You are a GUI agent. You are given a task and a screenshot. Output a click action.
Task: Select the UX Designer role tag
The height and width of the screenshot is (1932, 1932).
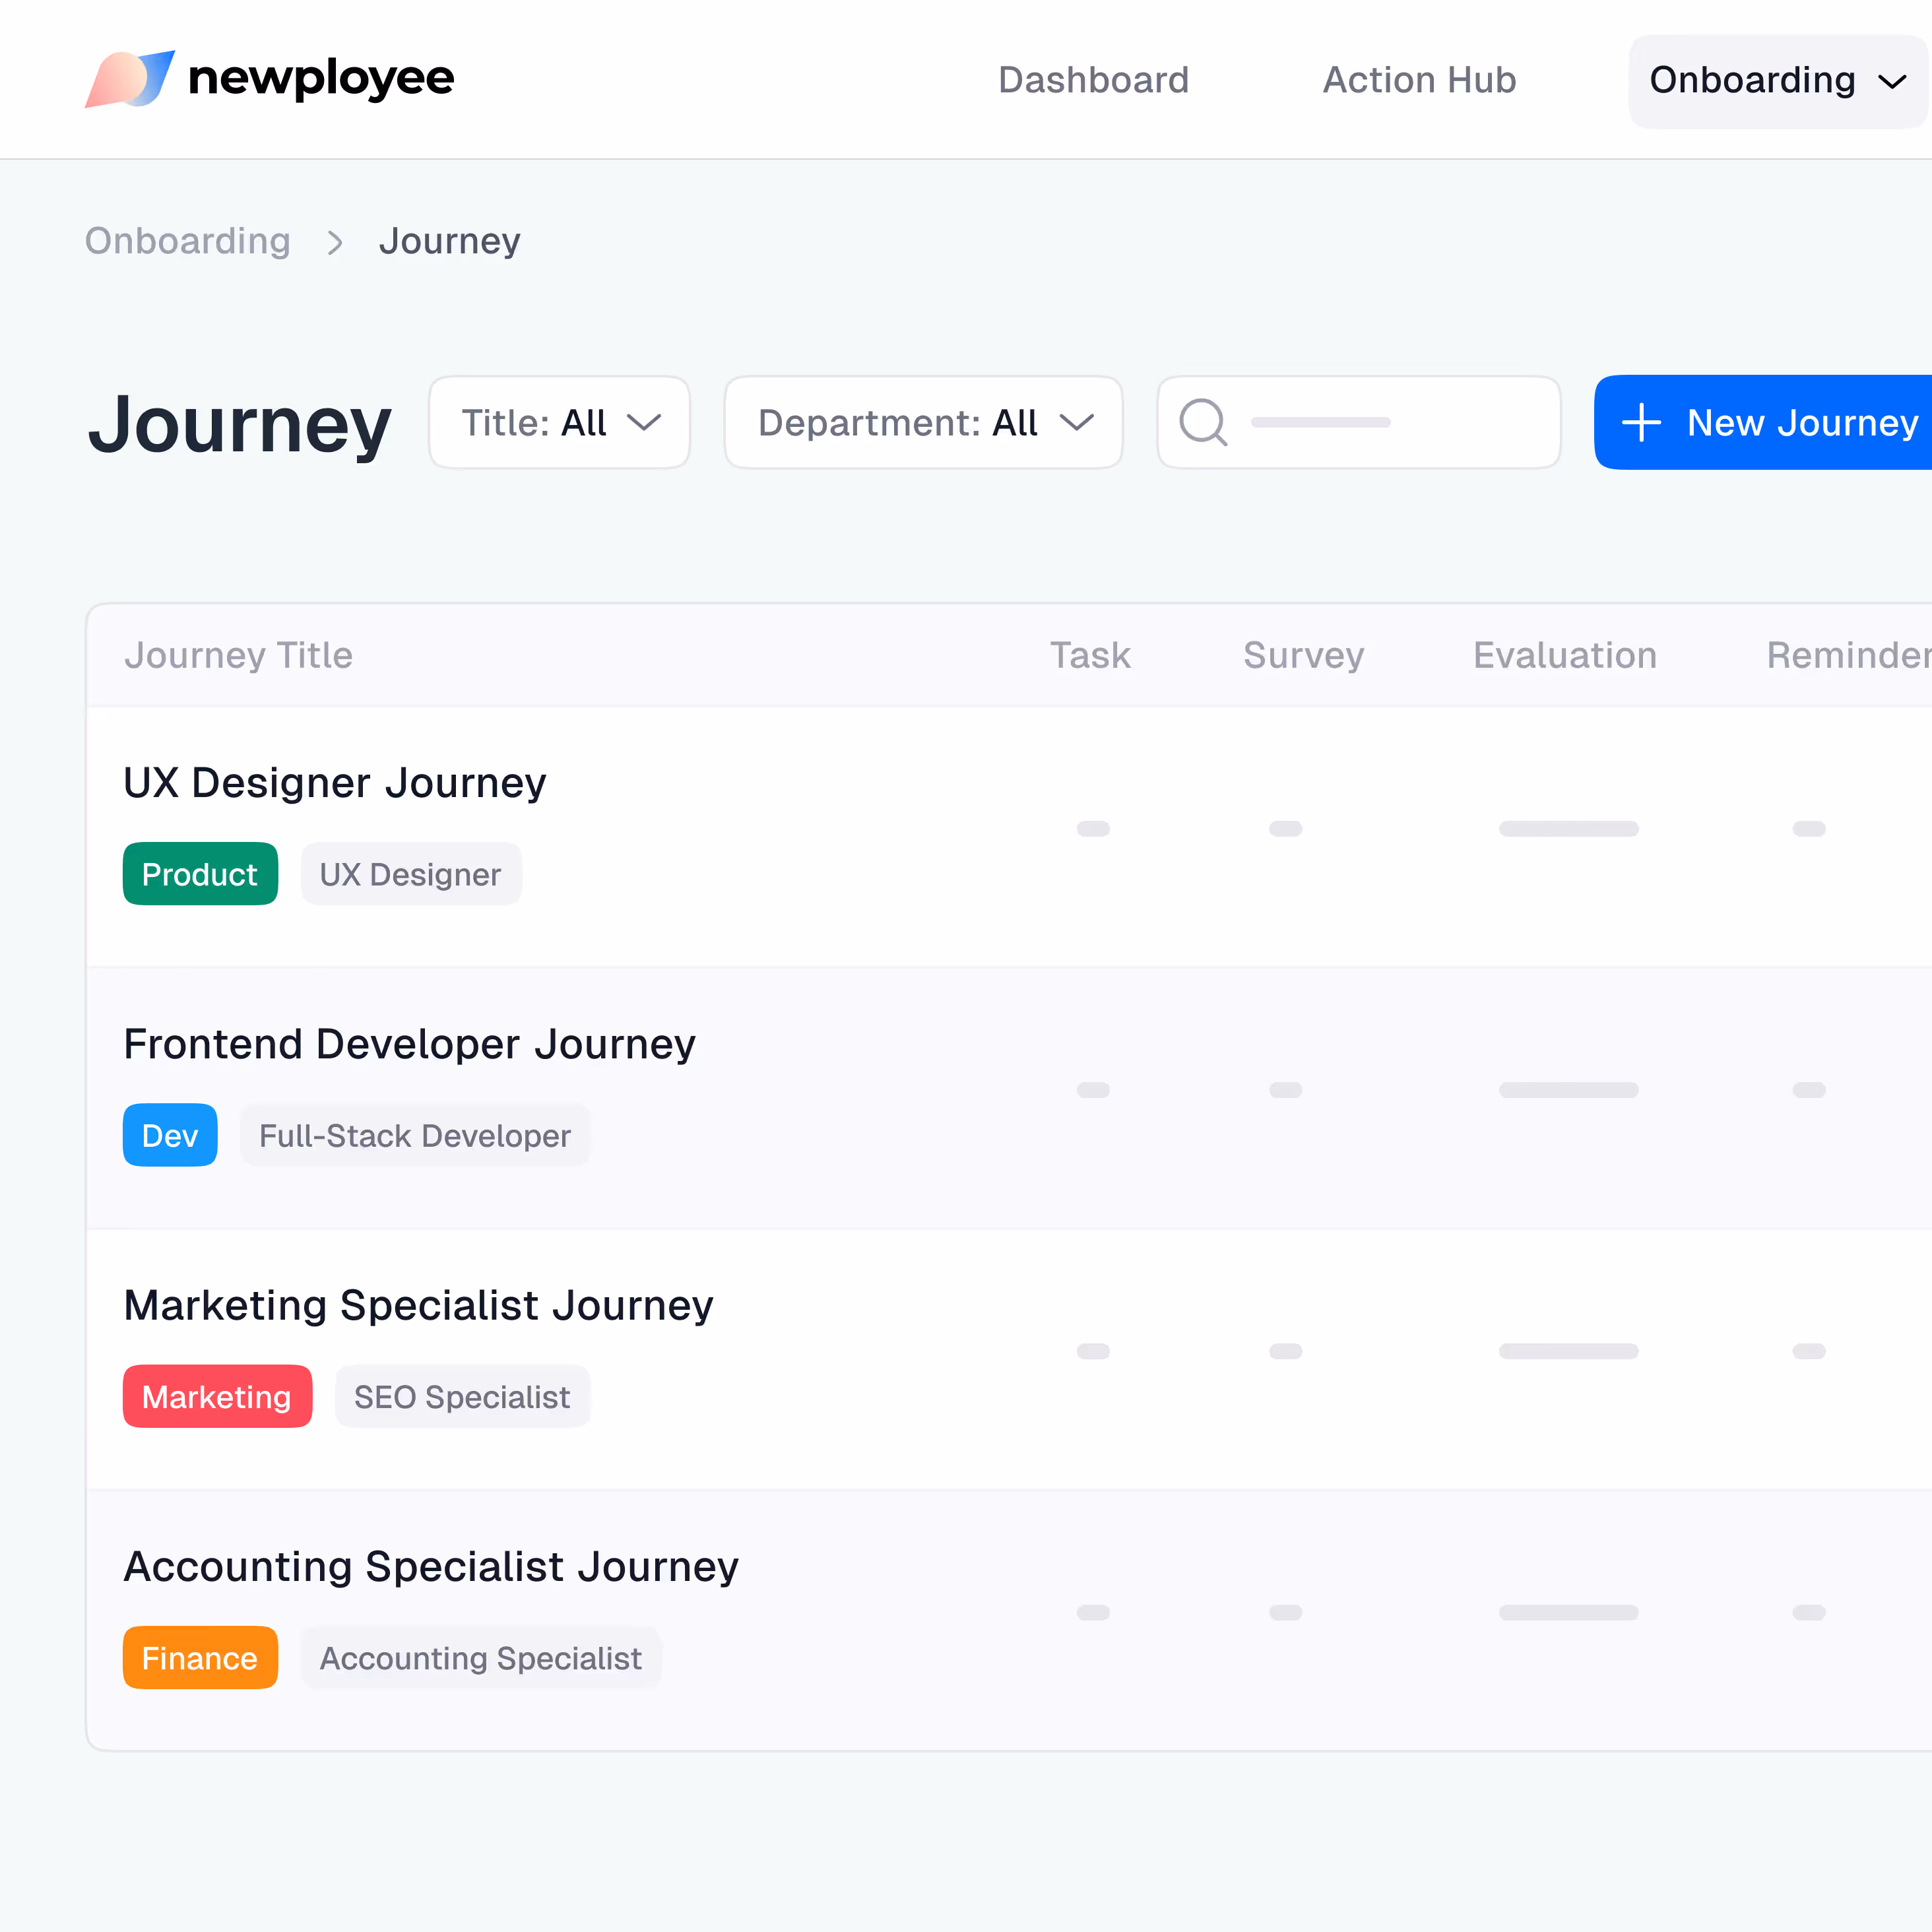(x=410, y=873)
